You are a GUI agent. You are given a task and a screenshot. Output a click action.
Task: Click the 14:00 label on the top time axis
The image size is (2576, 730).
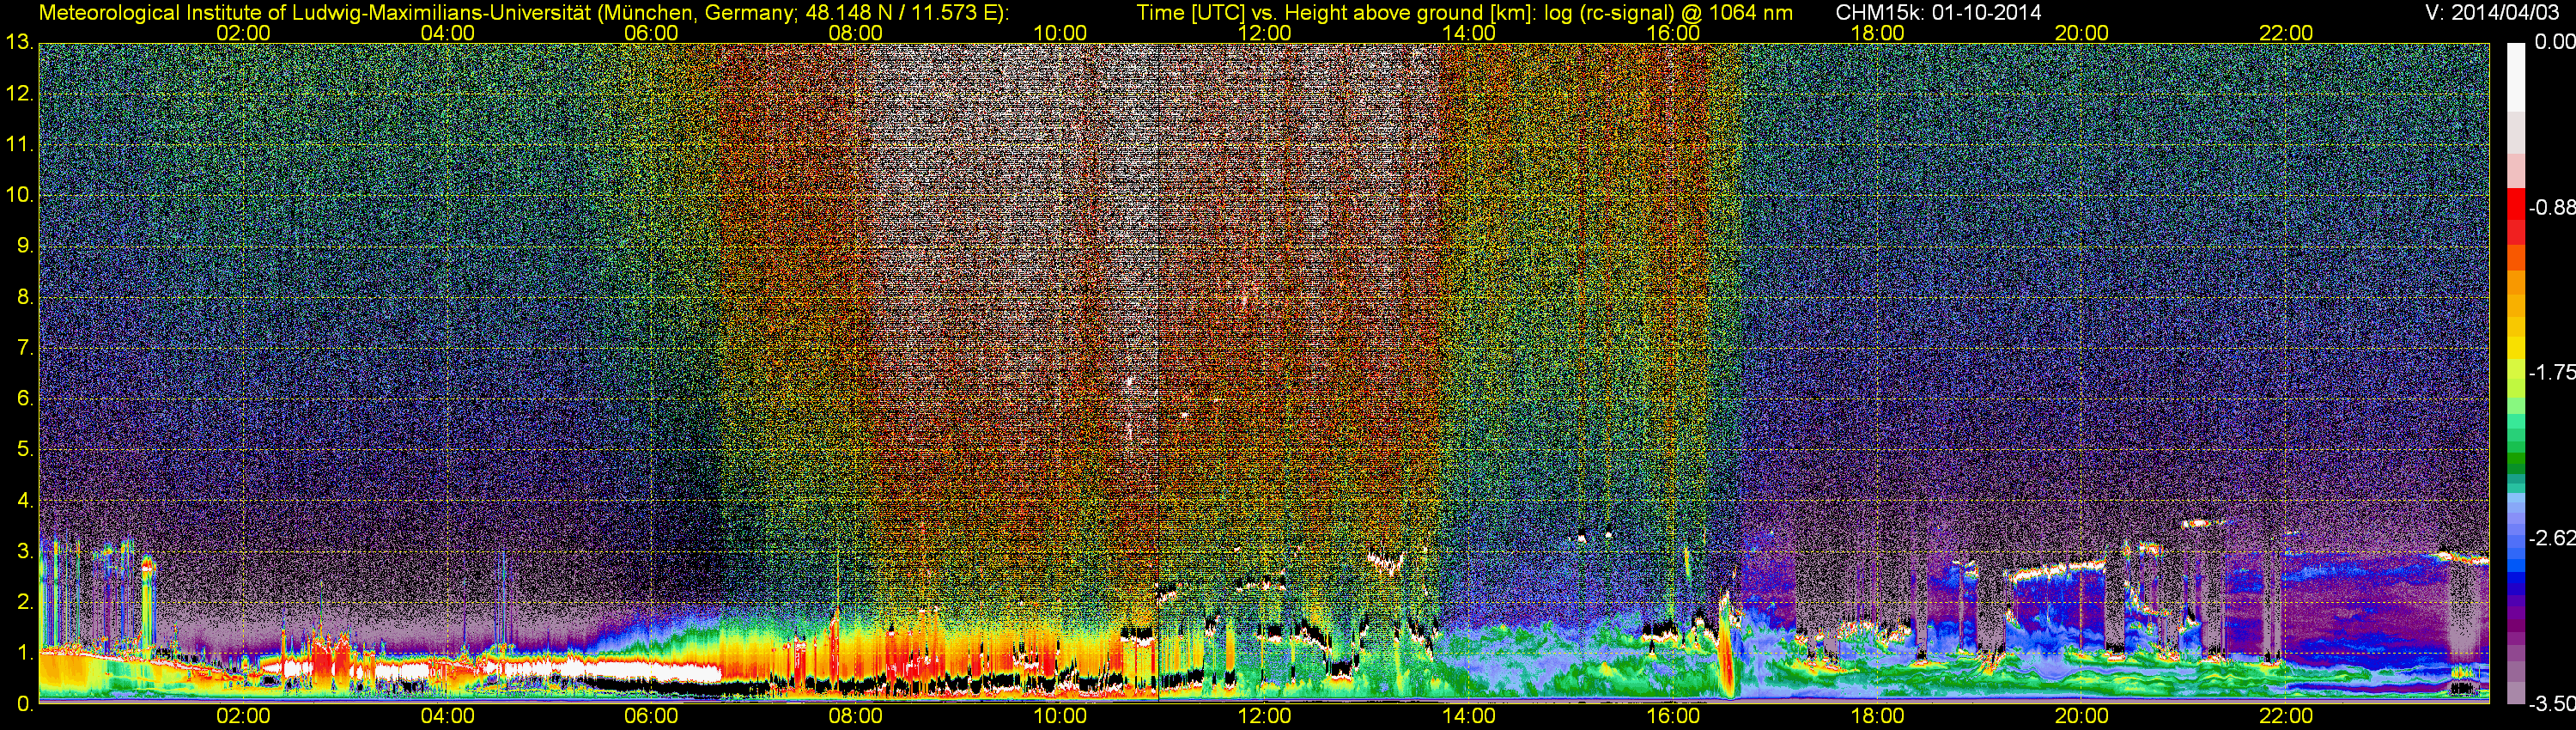click(1469, 33)
